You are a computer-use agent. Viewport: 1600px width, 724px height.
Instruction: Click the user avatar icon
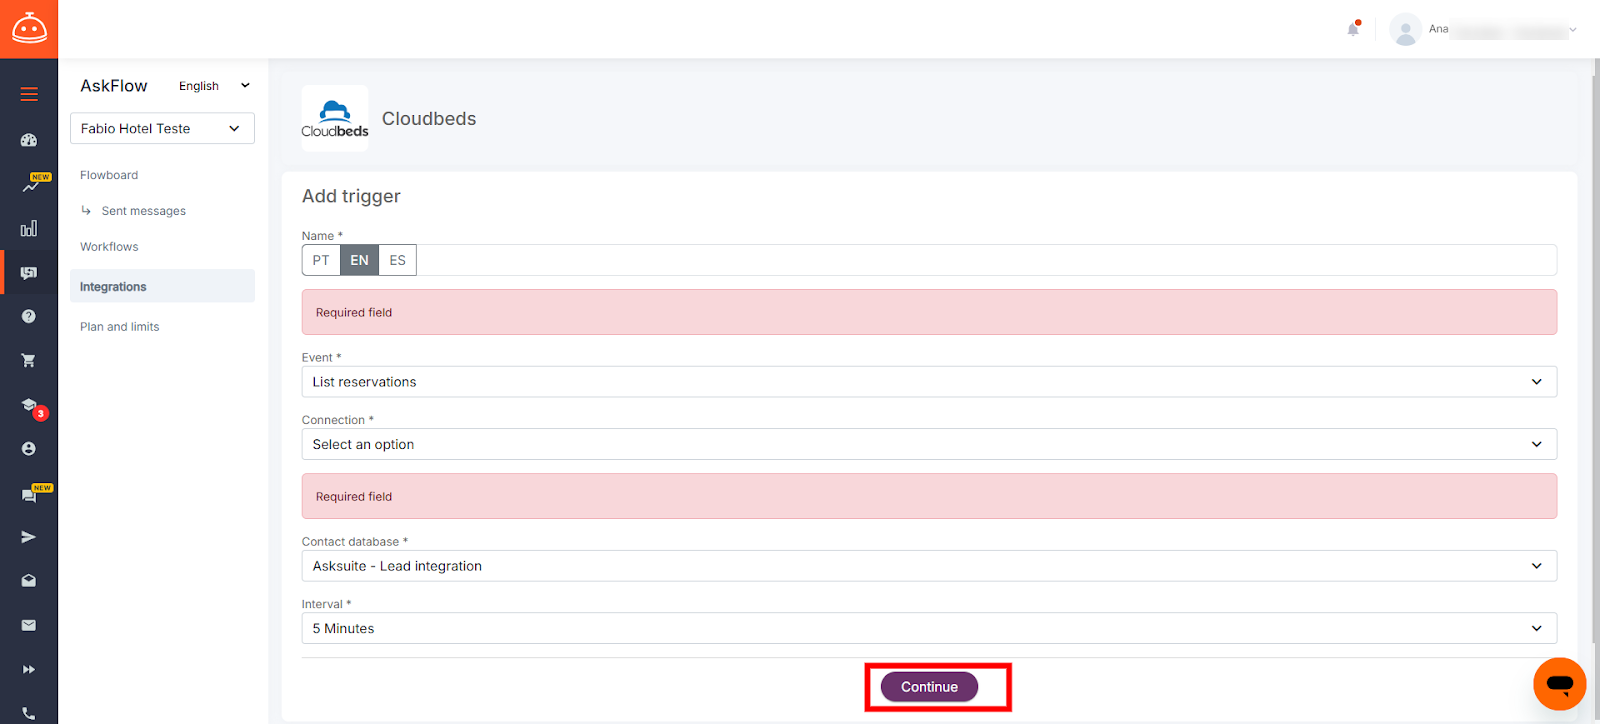1405,29
